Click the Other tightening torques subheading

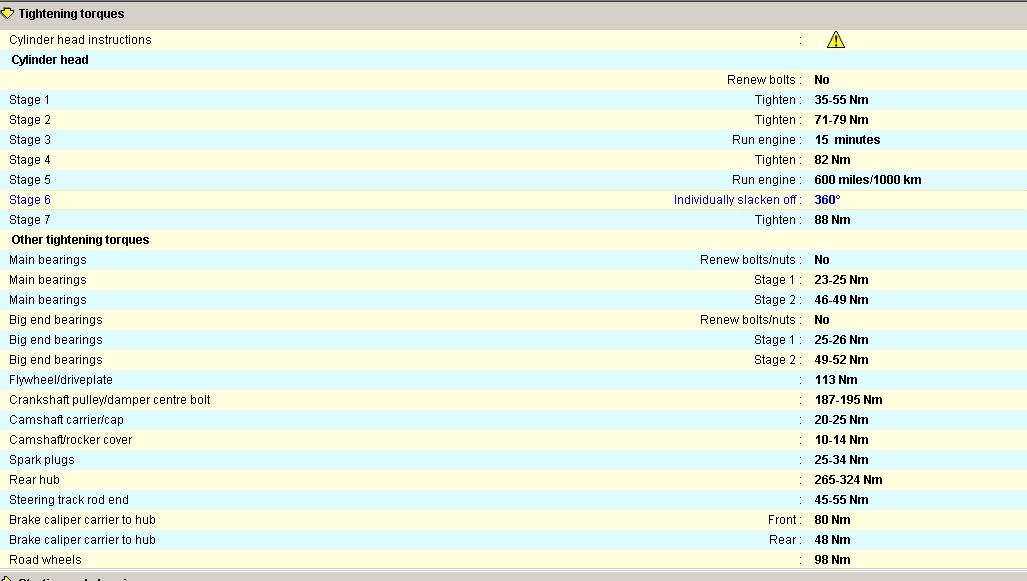[x=80, y=240]
